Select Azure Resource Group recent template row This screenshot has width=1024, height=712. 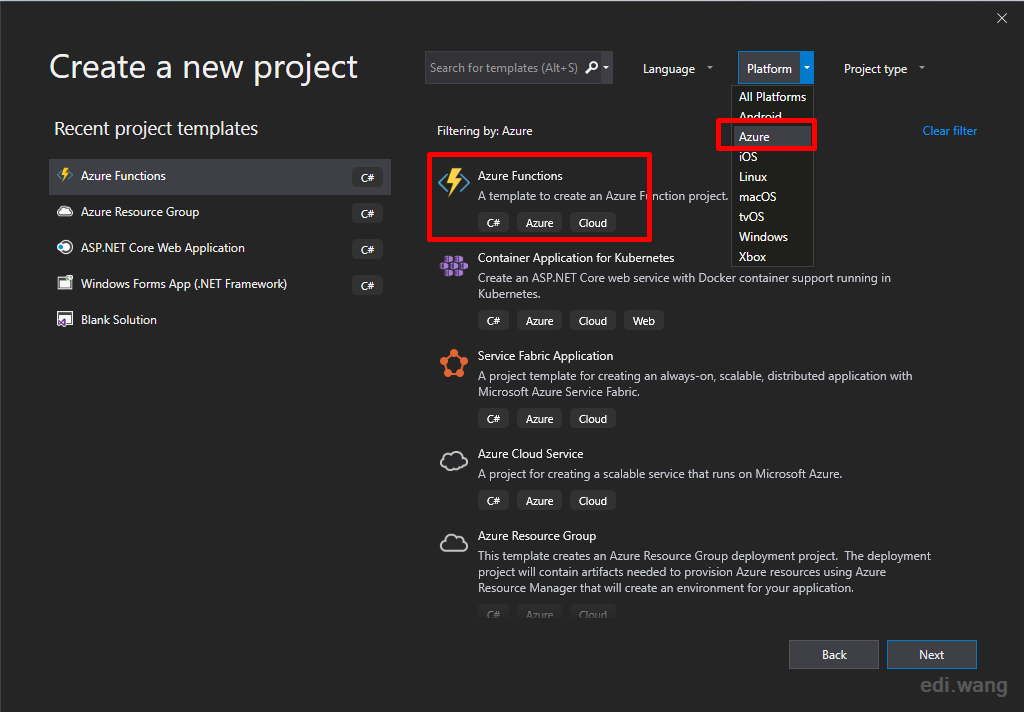219,212
